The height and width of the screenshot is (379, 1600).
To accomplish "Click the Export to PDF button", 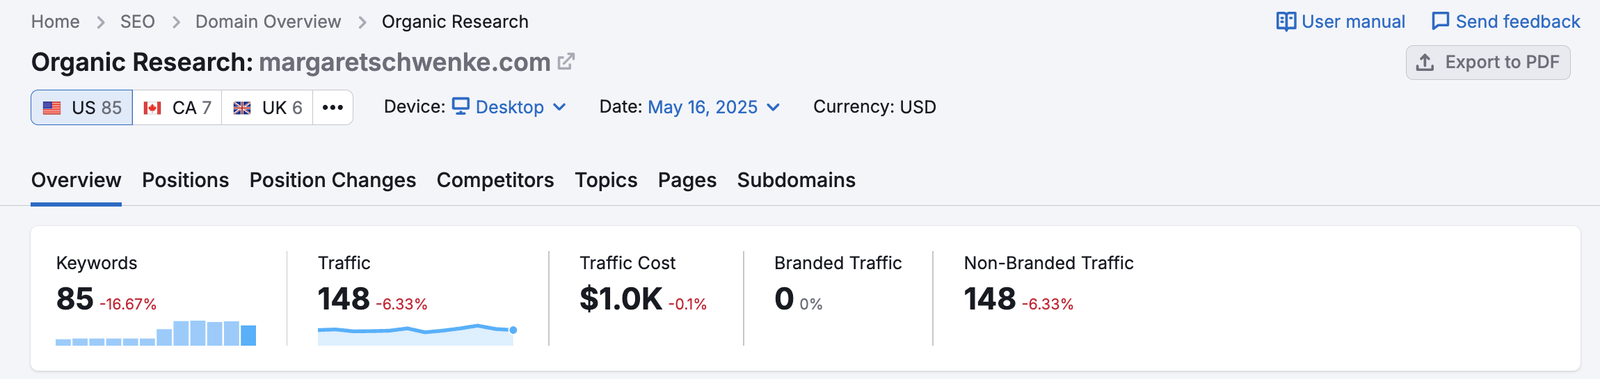I will 1488,62.
